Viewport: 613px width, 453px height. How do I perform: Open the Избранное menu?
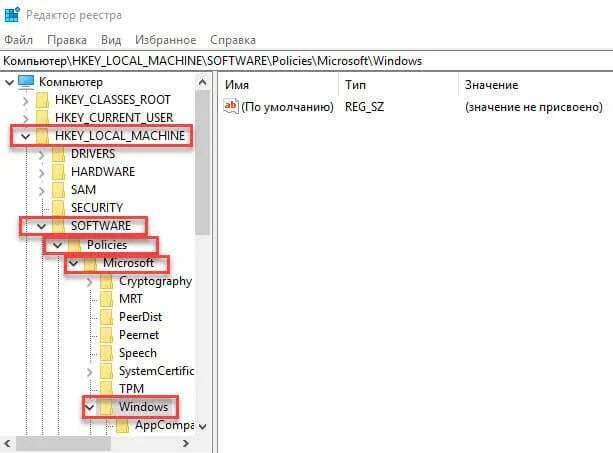(166, 40)
